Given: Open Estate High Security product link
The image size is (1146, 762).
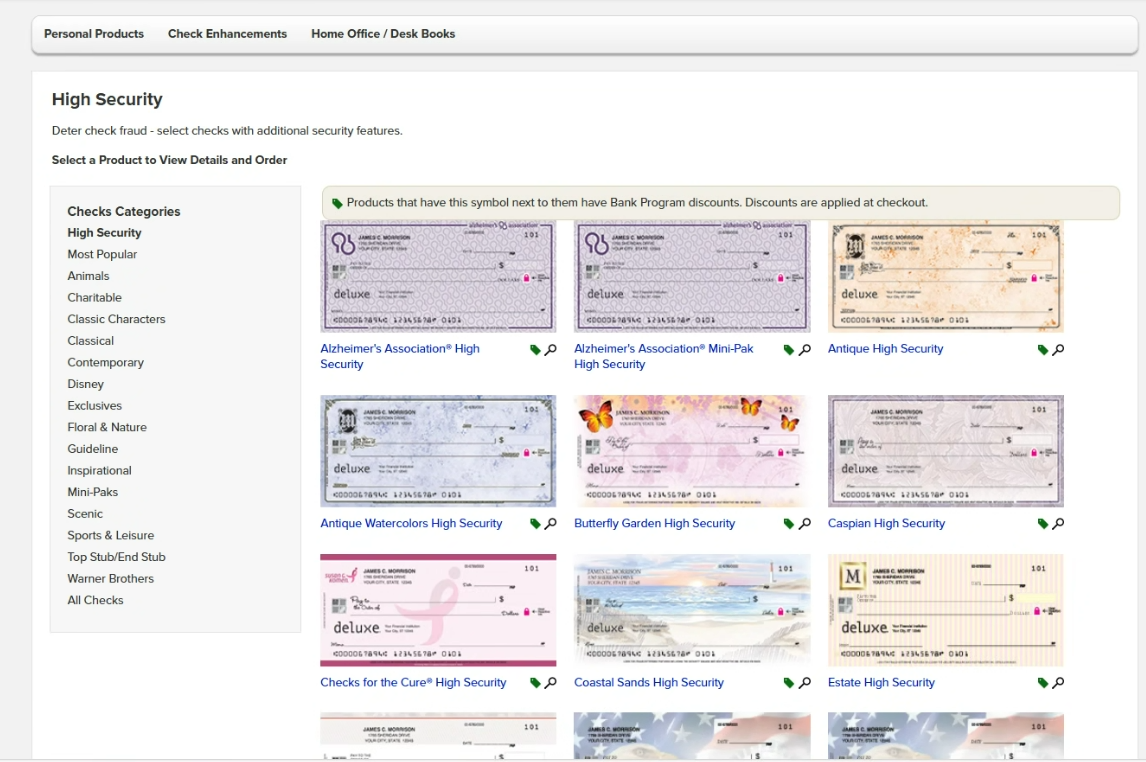Looking at the screenshot, I should 881,683.
